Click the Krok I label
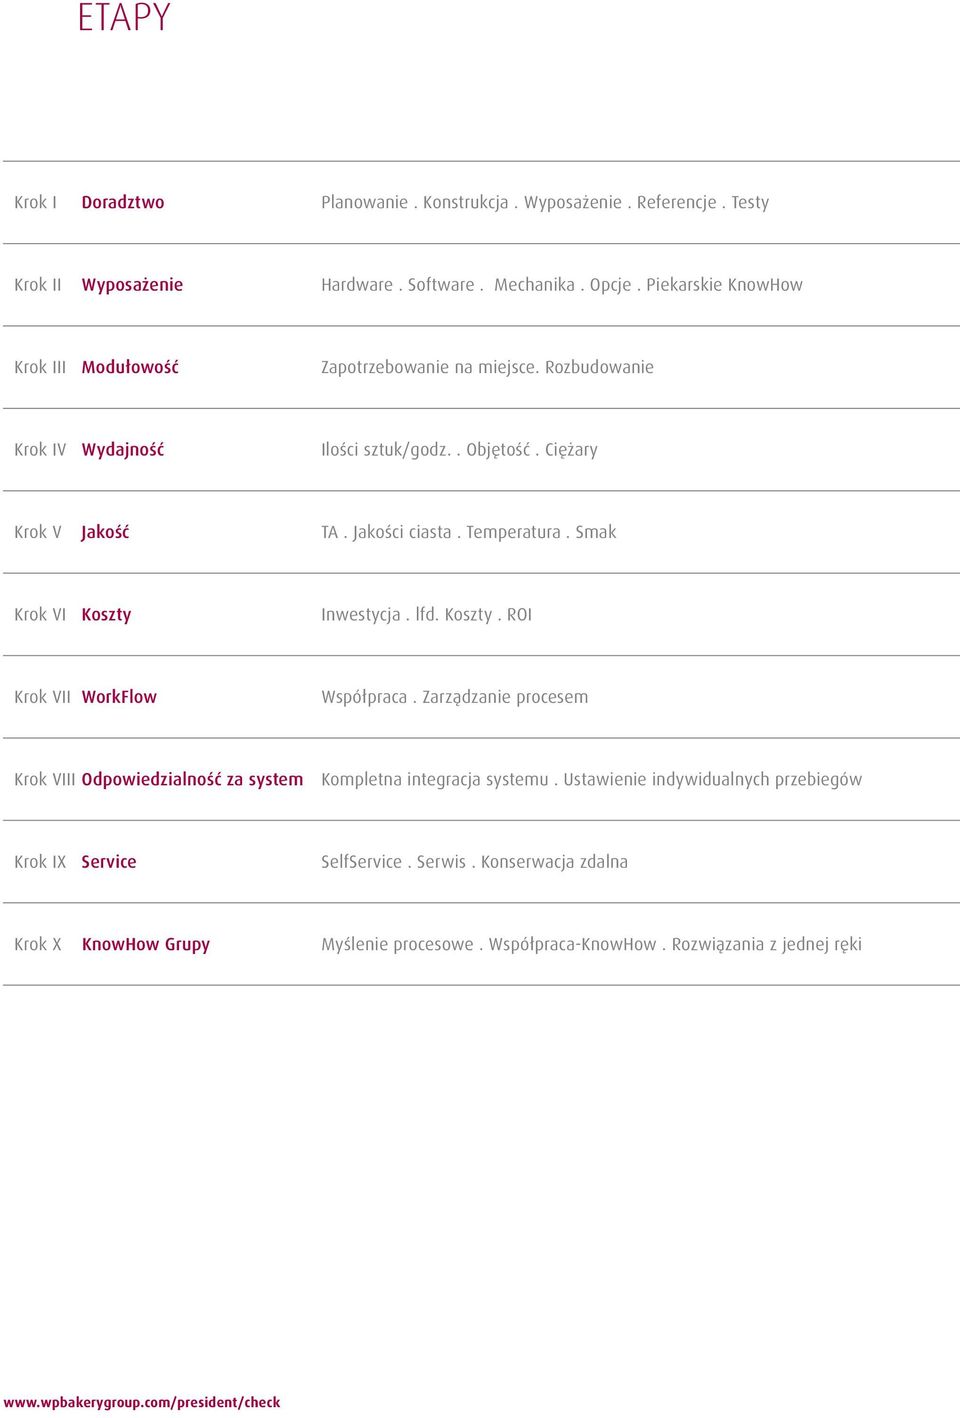Screen dimensions: 960x1418 [x=35, y=202]
